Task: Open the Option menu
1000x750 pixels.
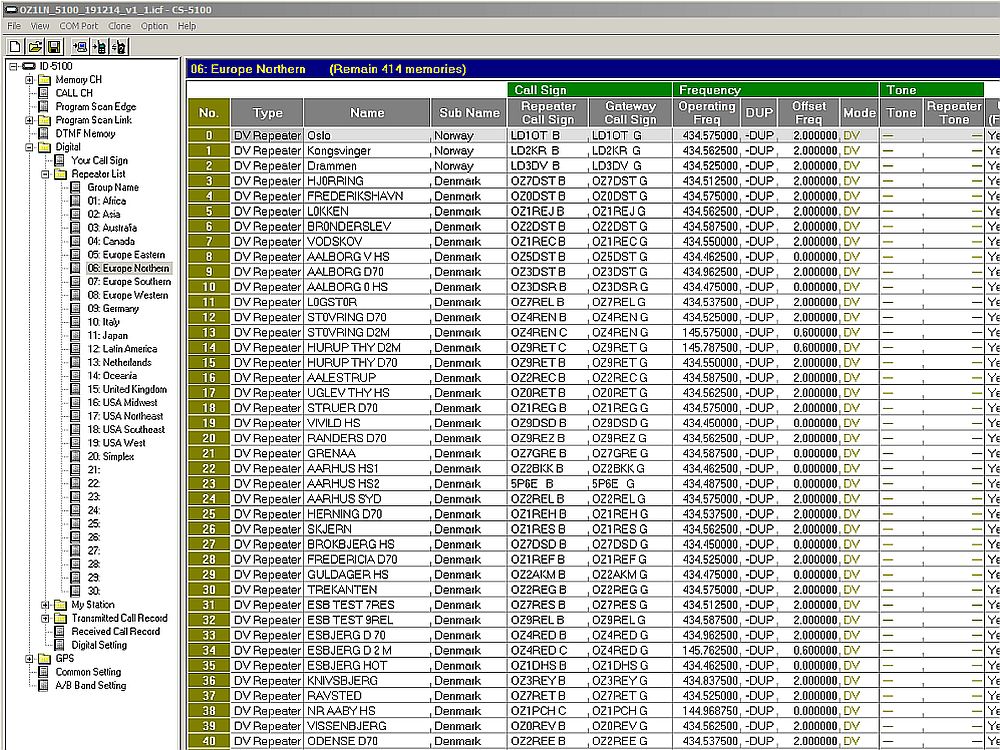Action: [154, 26]
